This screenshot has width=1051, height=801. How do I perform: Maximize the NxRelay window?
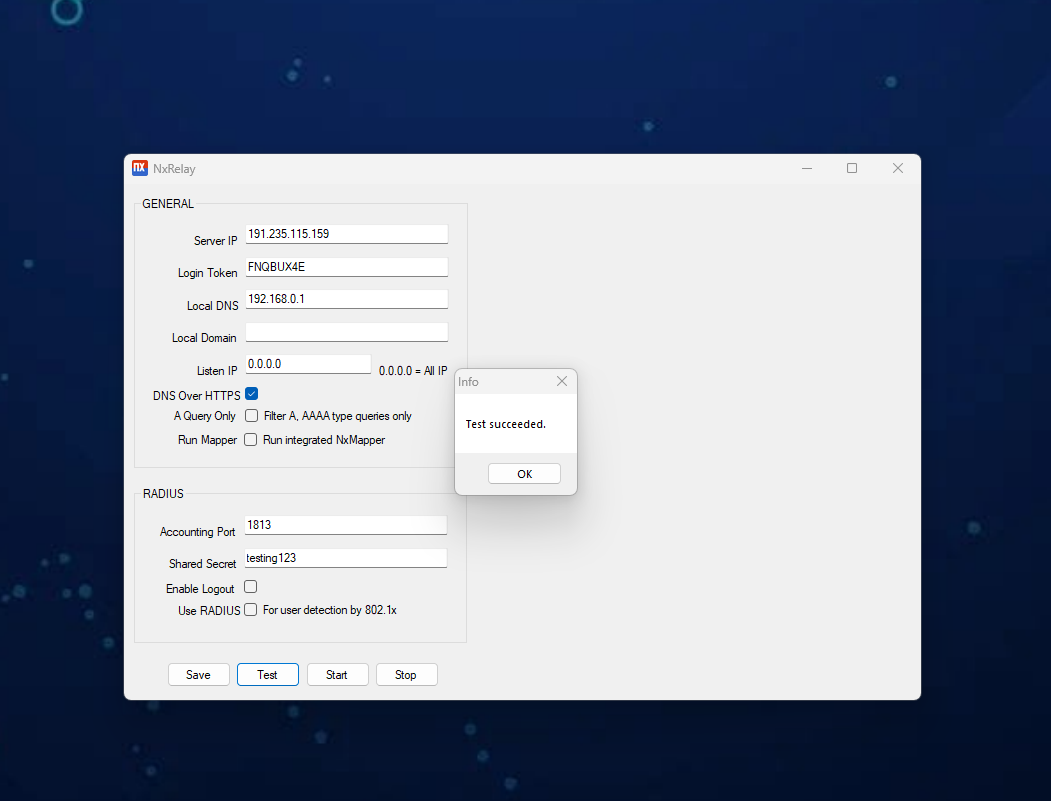852,168
